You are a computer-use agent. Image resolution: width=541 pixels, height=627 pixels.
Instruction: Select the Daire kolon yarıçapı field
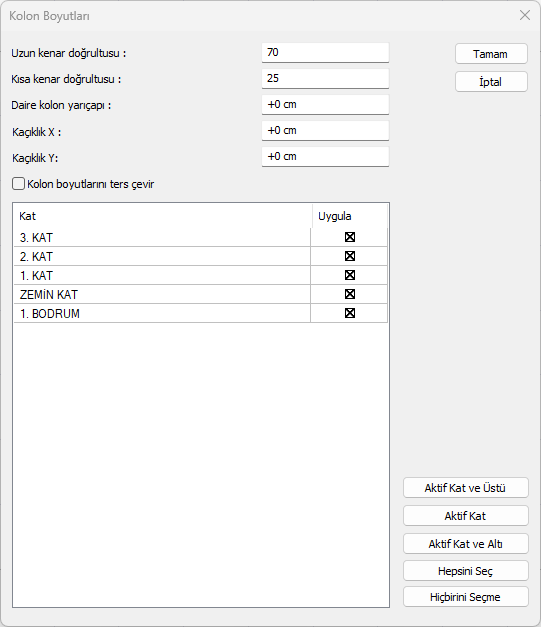[325, 104]
